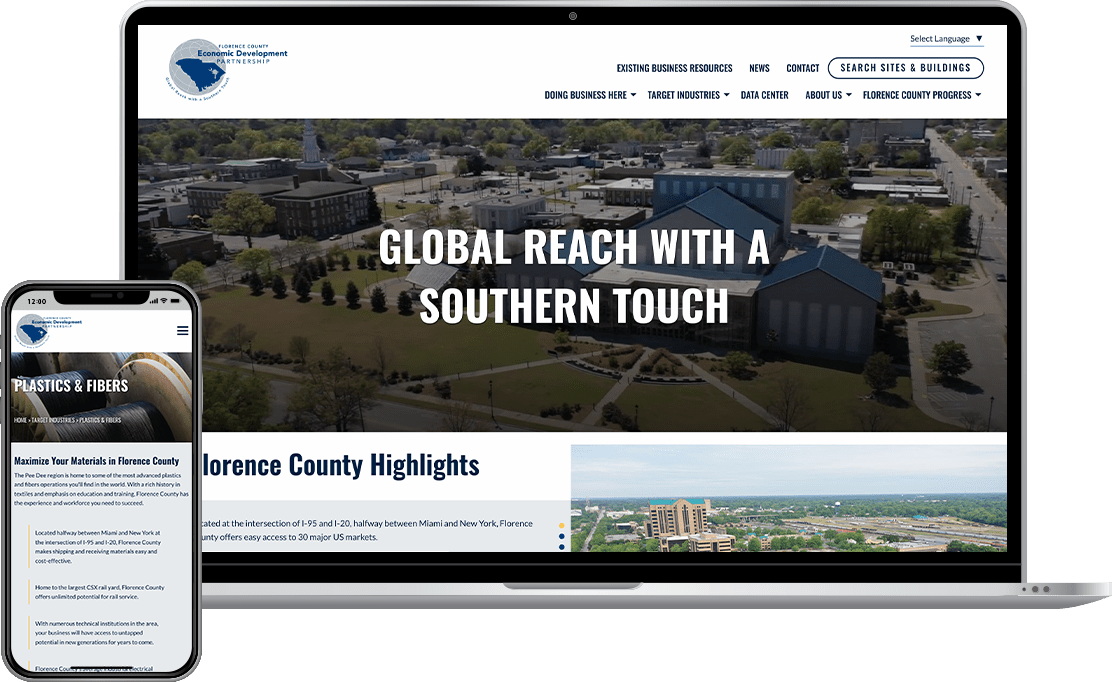The height and width of the screenshot is (682, 1112).
Task: Expand the About Us dropdown
Action: 827,95
